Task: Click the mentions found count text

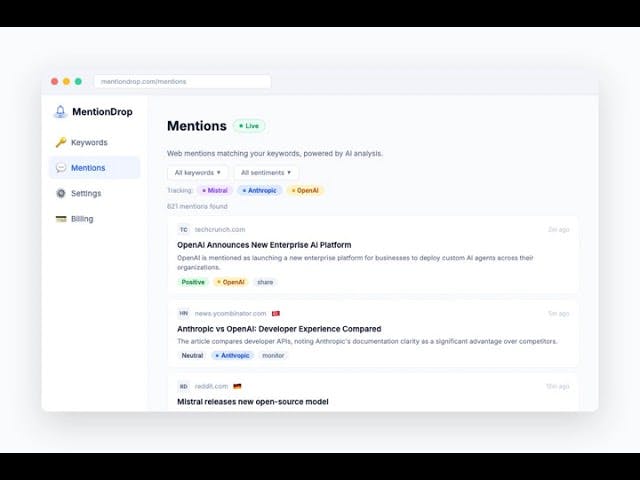Action: pos(197,207)
